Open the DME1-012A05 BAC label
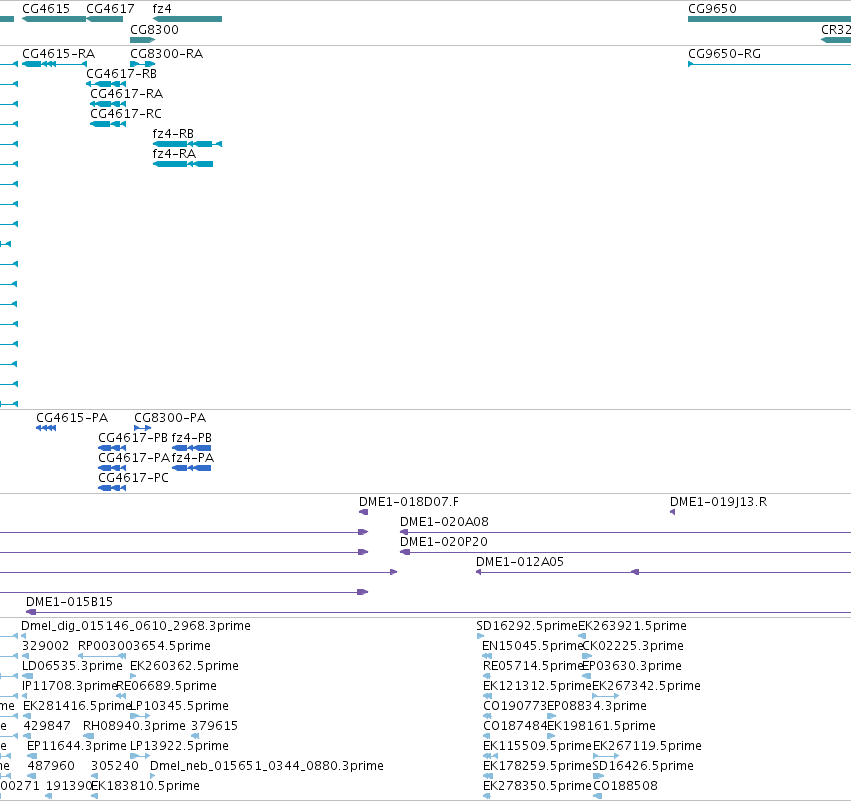 coord(520,562)
